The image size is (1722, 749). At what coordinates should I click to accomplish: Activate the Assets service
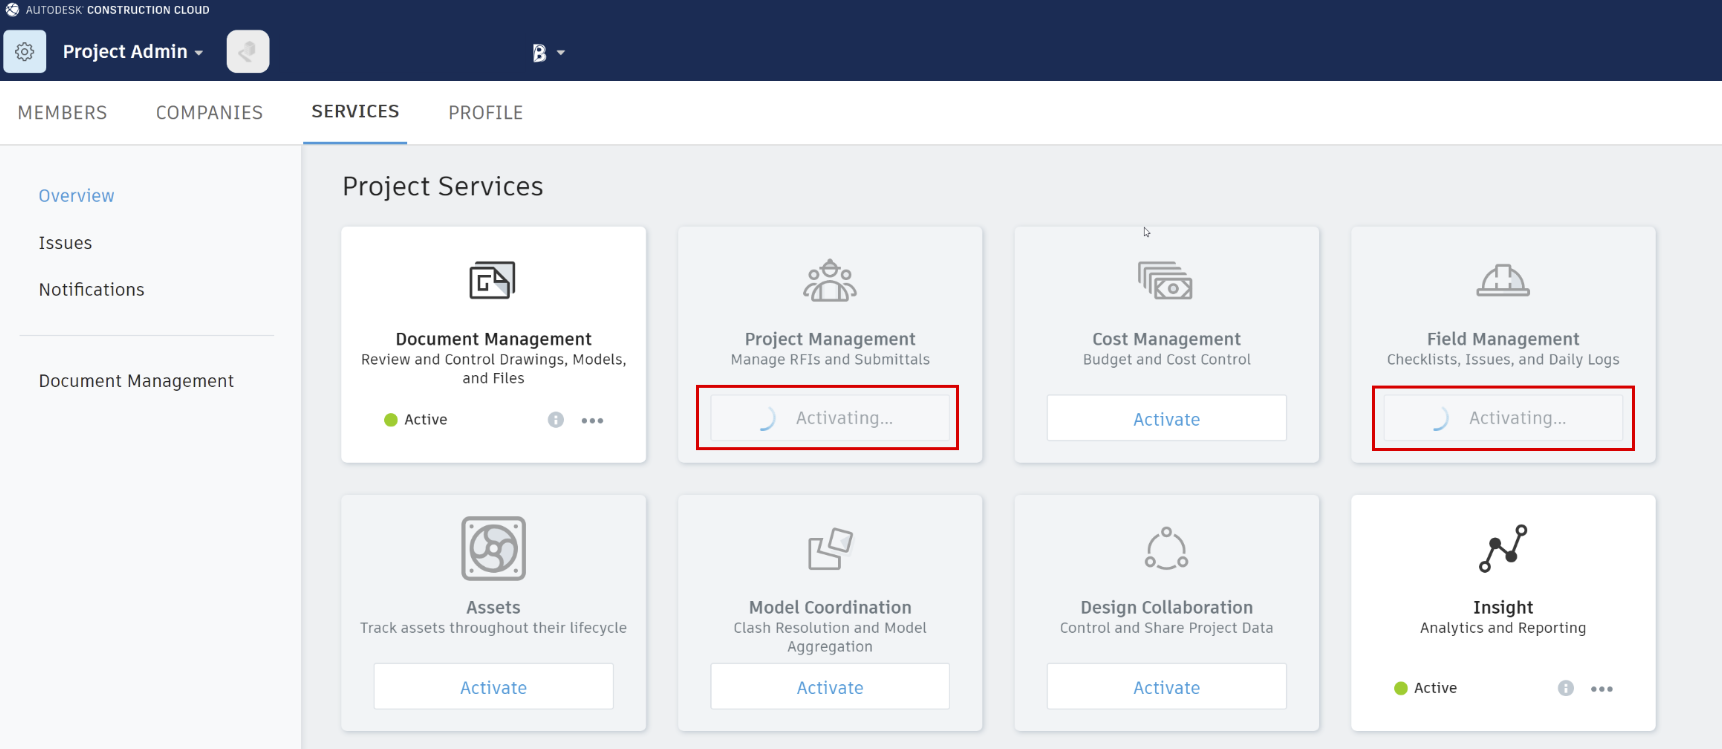[x=494, y=687]
